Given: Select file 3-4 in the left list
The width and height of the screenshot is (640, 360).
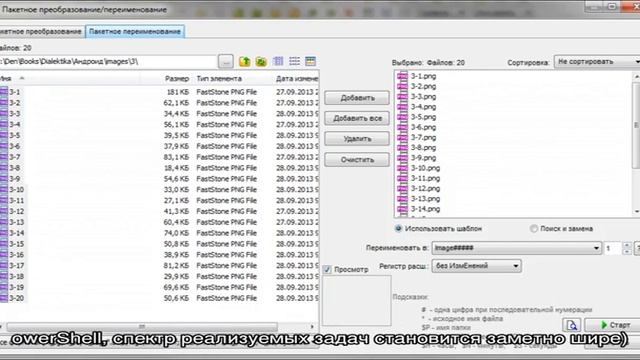Looking at the screenshot, I should pos(15,124).
